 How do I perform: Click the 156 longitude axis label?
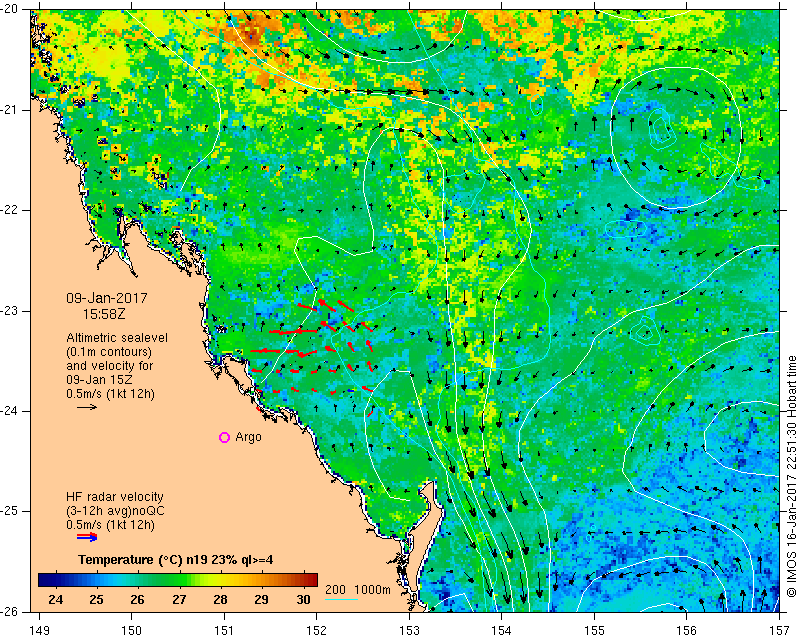coord(687,631)
